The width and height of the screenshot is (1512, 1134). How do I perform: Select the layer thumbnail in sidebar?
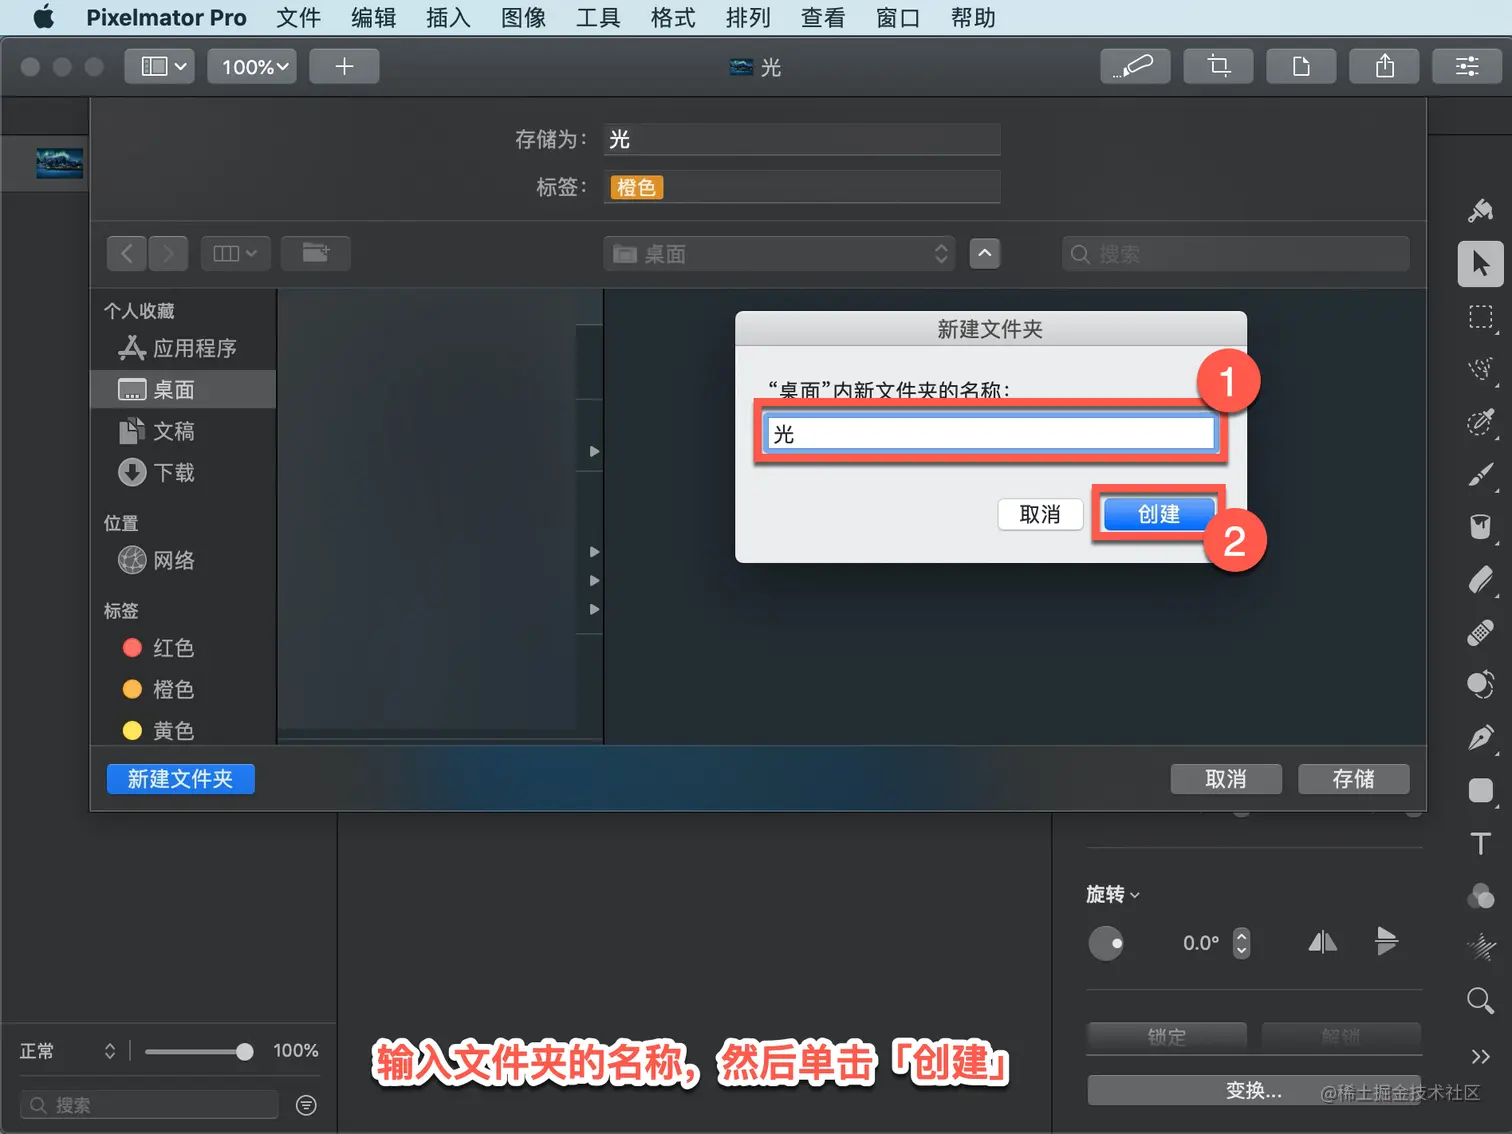click(x=60, y=163)
